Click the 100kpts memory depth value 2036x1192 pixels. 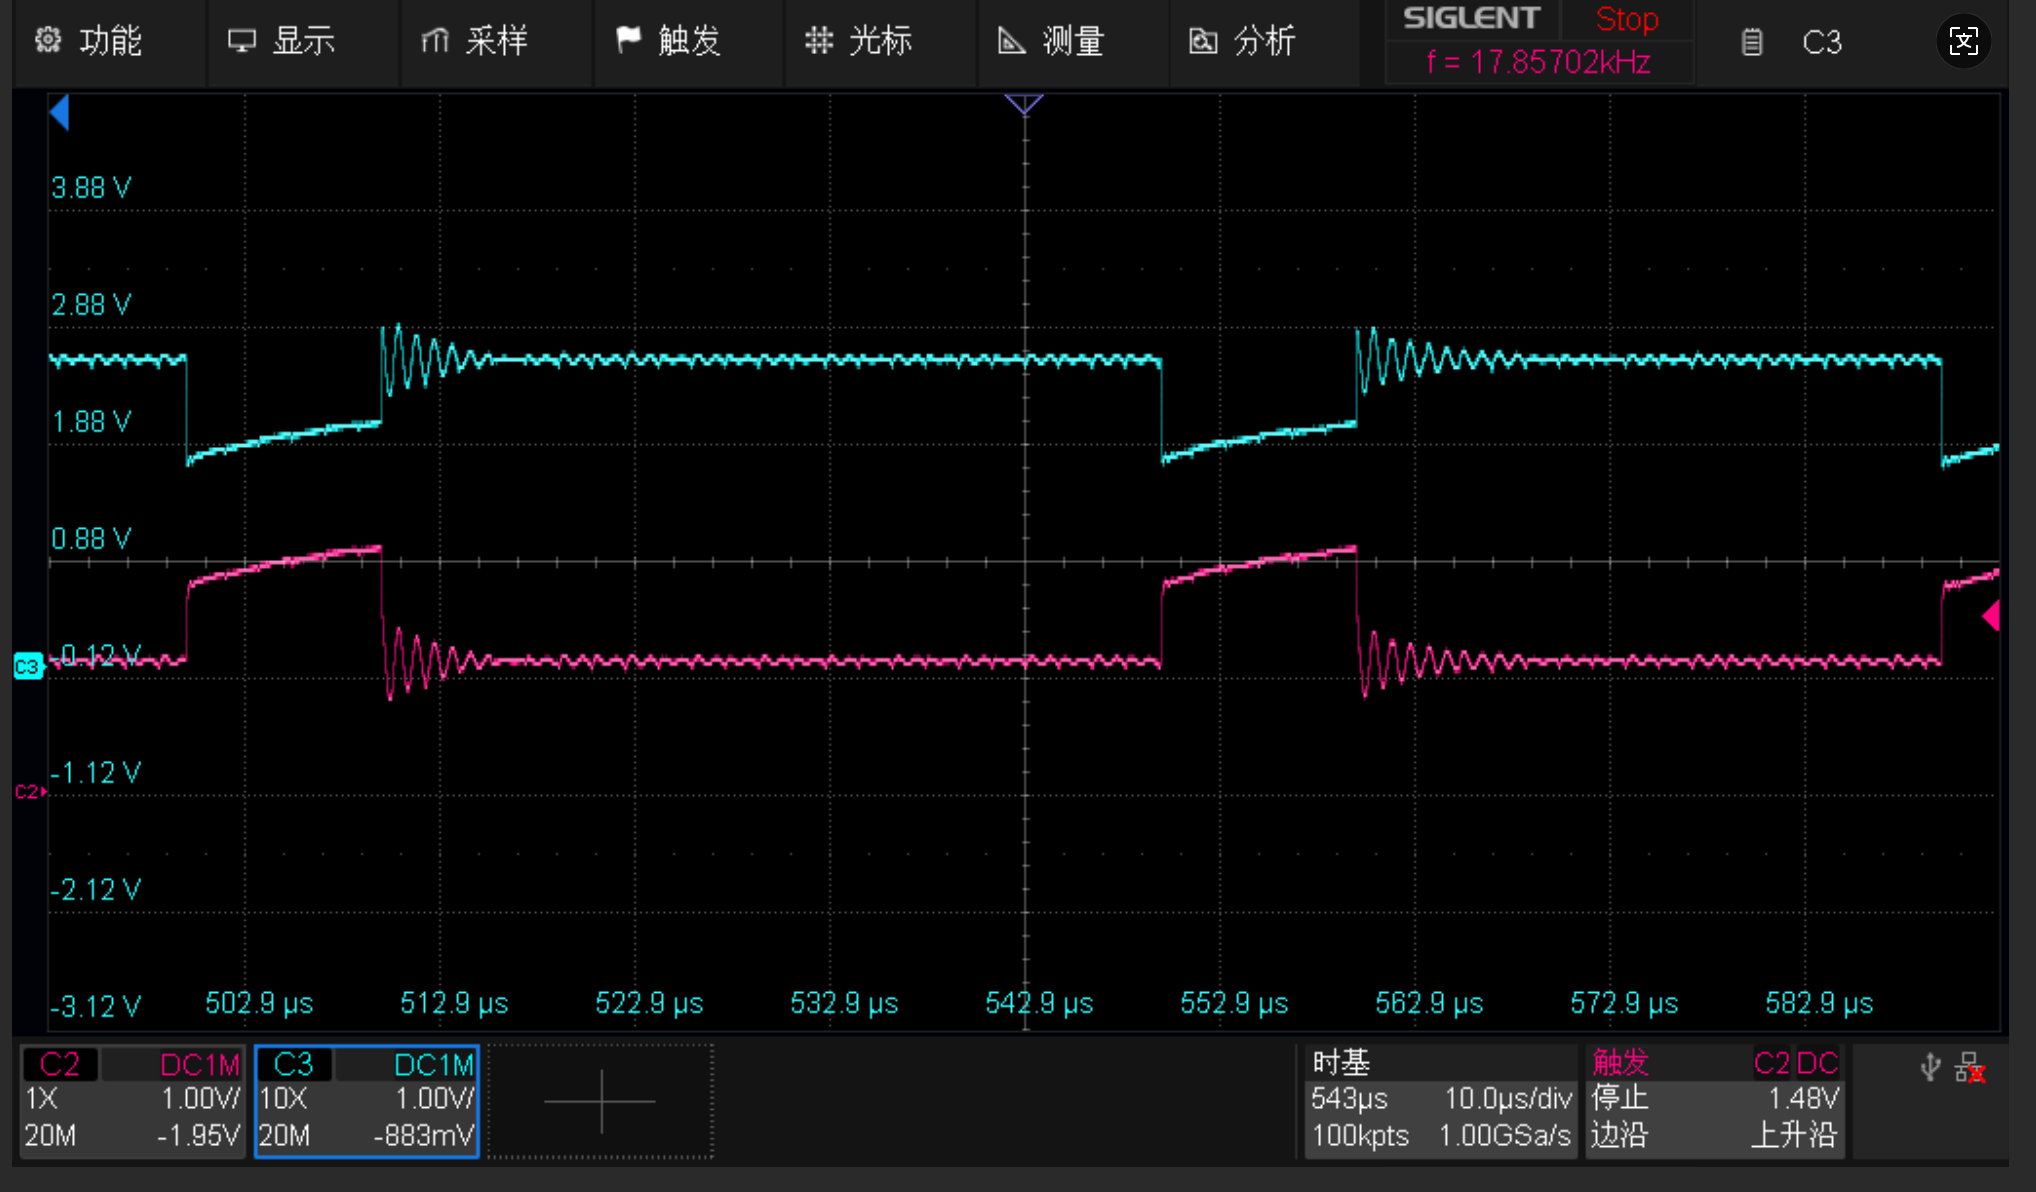[1360, 1136]
